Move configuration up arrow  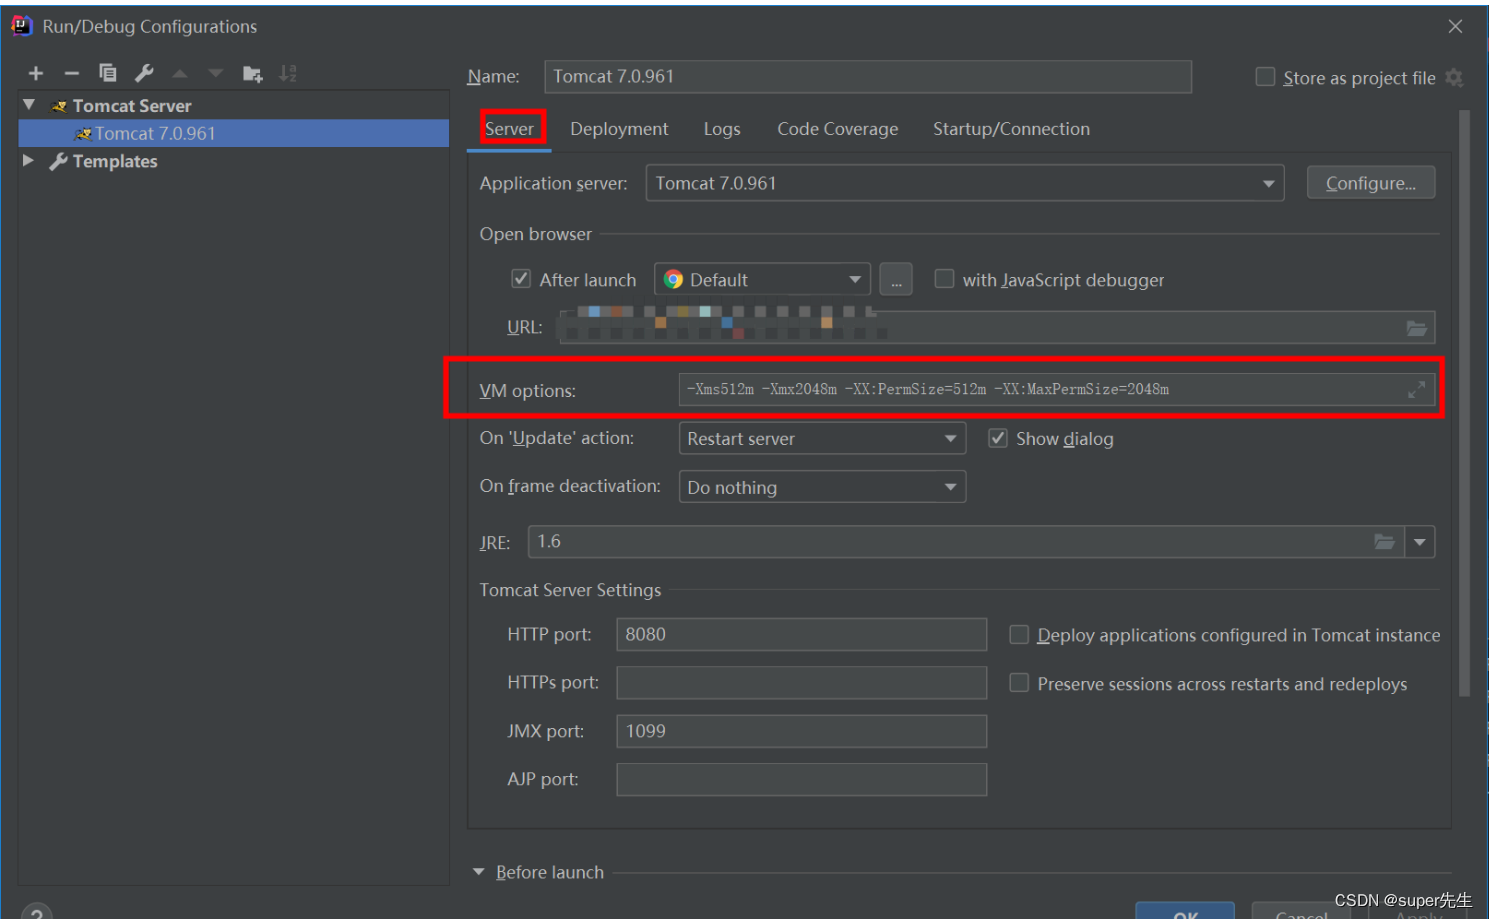point(180,73)
